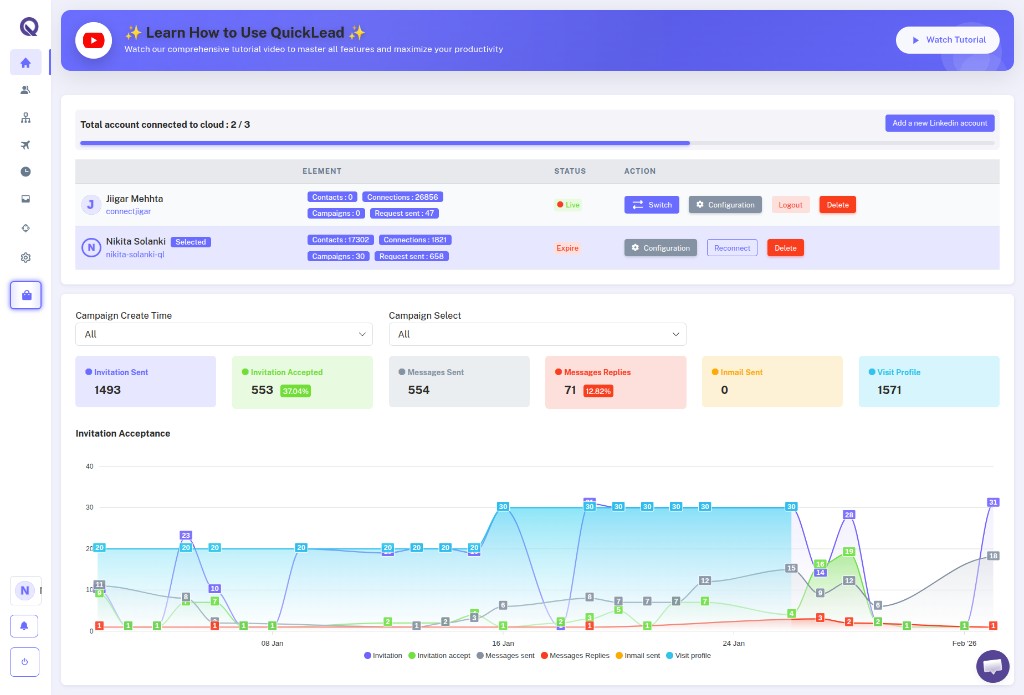Click Add a new LinkedIn account
The height and width of the screenshot is (695, 1024).
pyautogui.click(x=939, y=122)
